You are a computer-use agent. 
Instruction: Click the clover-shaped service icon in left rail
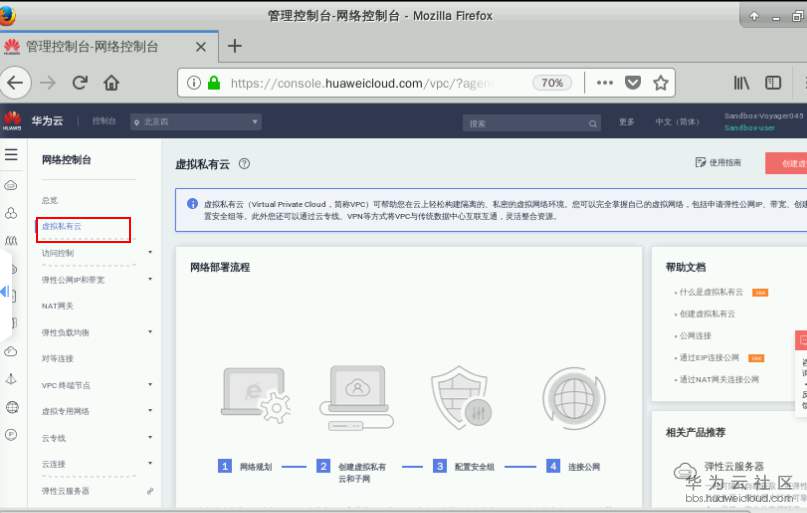point(11,213)
